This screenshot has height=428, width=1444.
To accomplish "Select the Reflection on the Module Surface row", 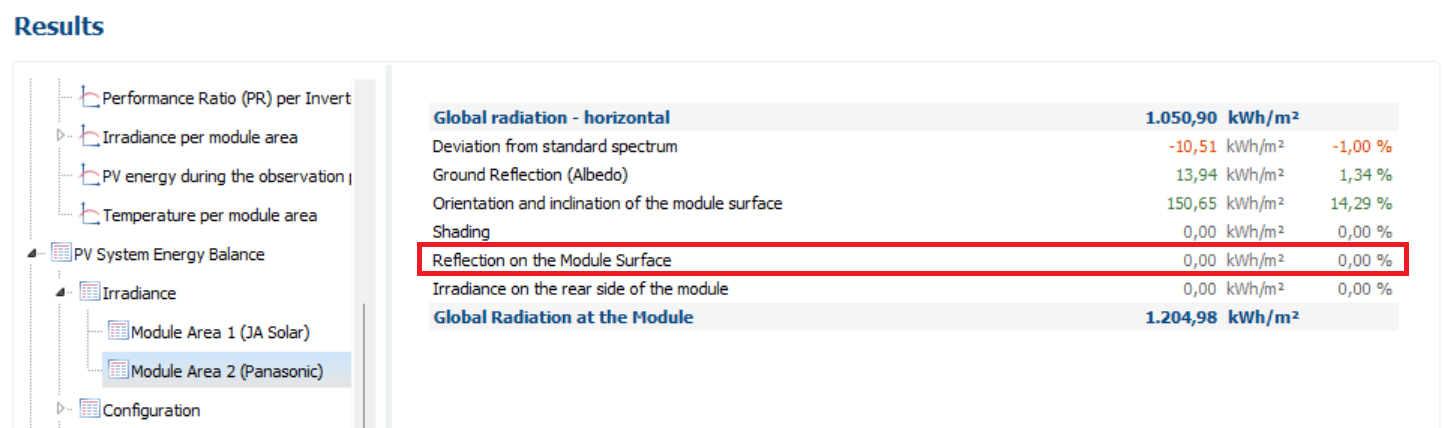I will 913,260.
